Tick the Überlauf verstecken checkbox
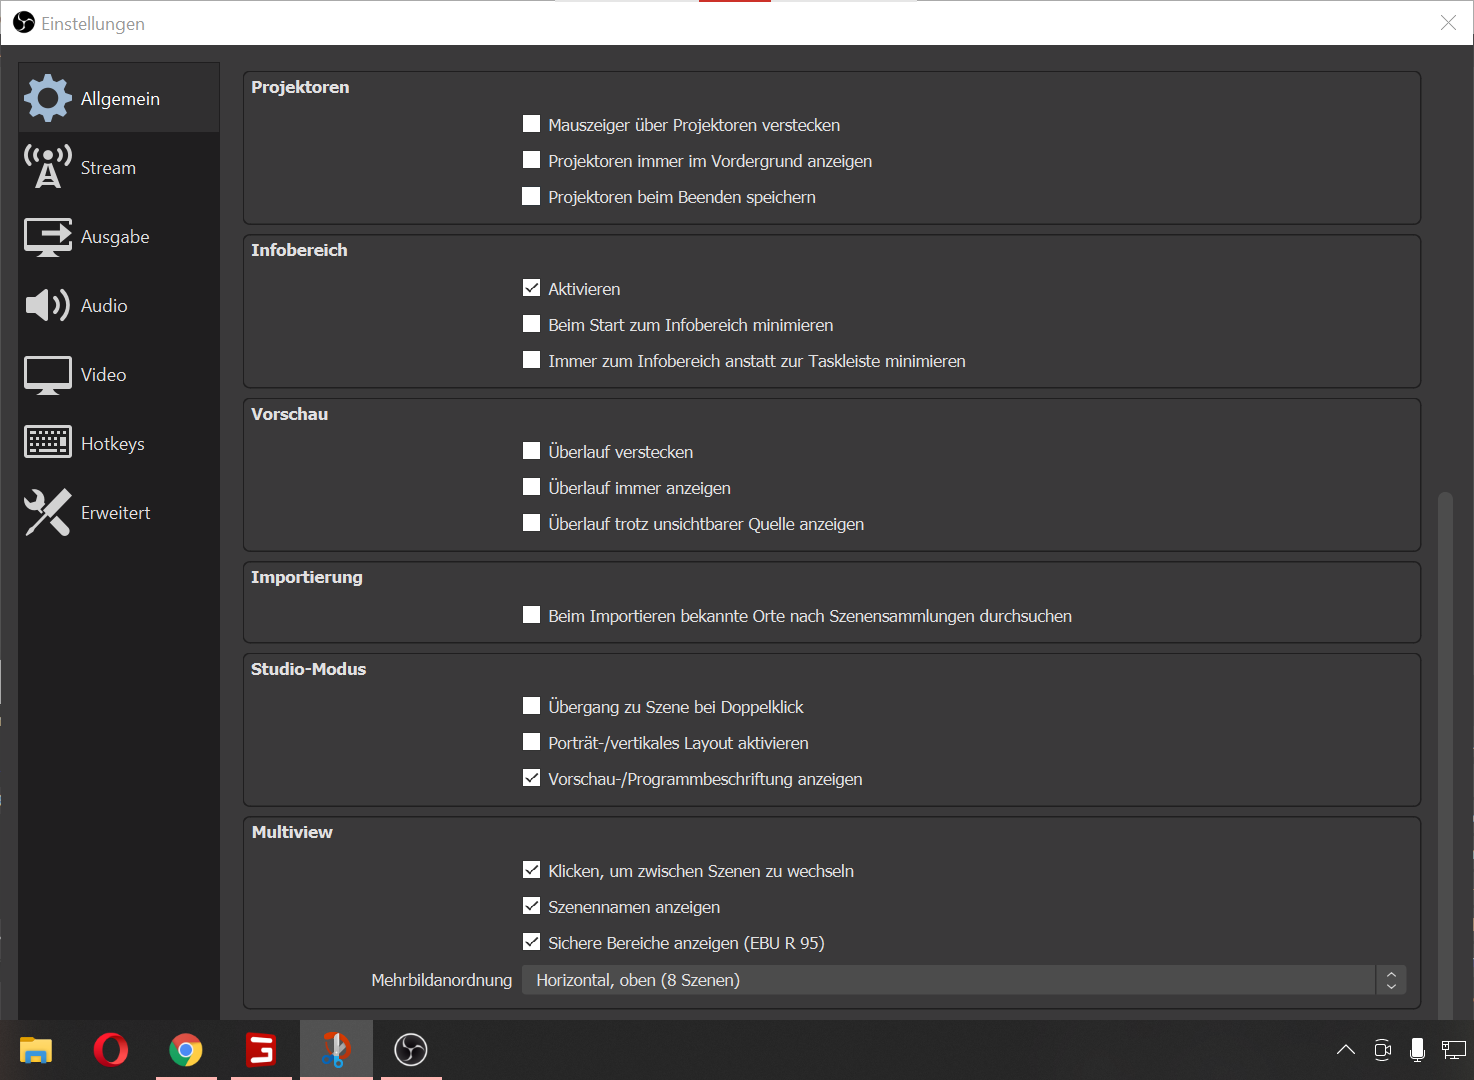Viewport: 1474px width, 1080px height. pyautogui.click(x=532, y=451)
